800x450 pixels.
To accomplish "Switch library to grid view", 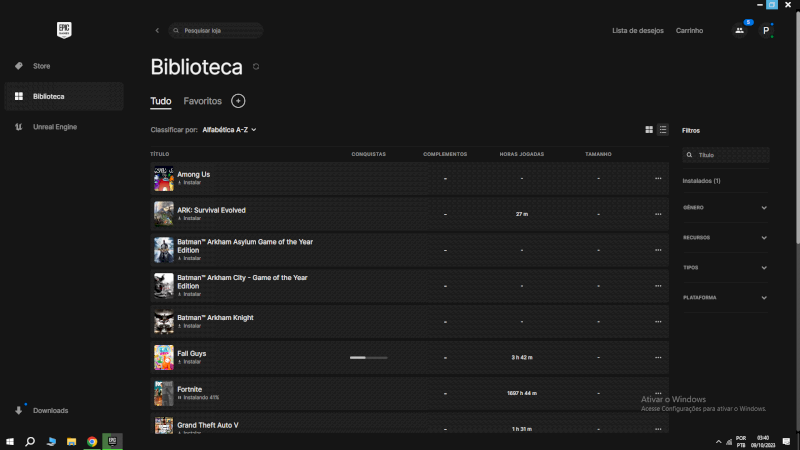I will [649, 130].
